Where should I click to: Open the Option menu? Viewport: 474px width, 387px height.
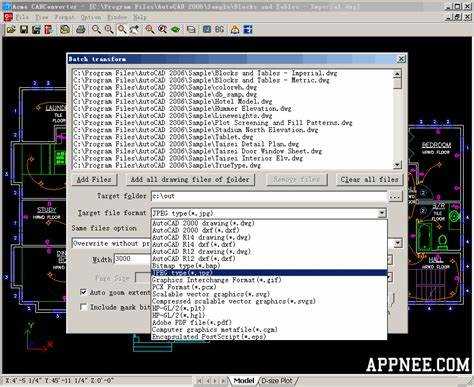click(x=91, y=17)
